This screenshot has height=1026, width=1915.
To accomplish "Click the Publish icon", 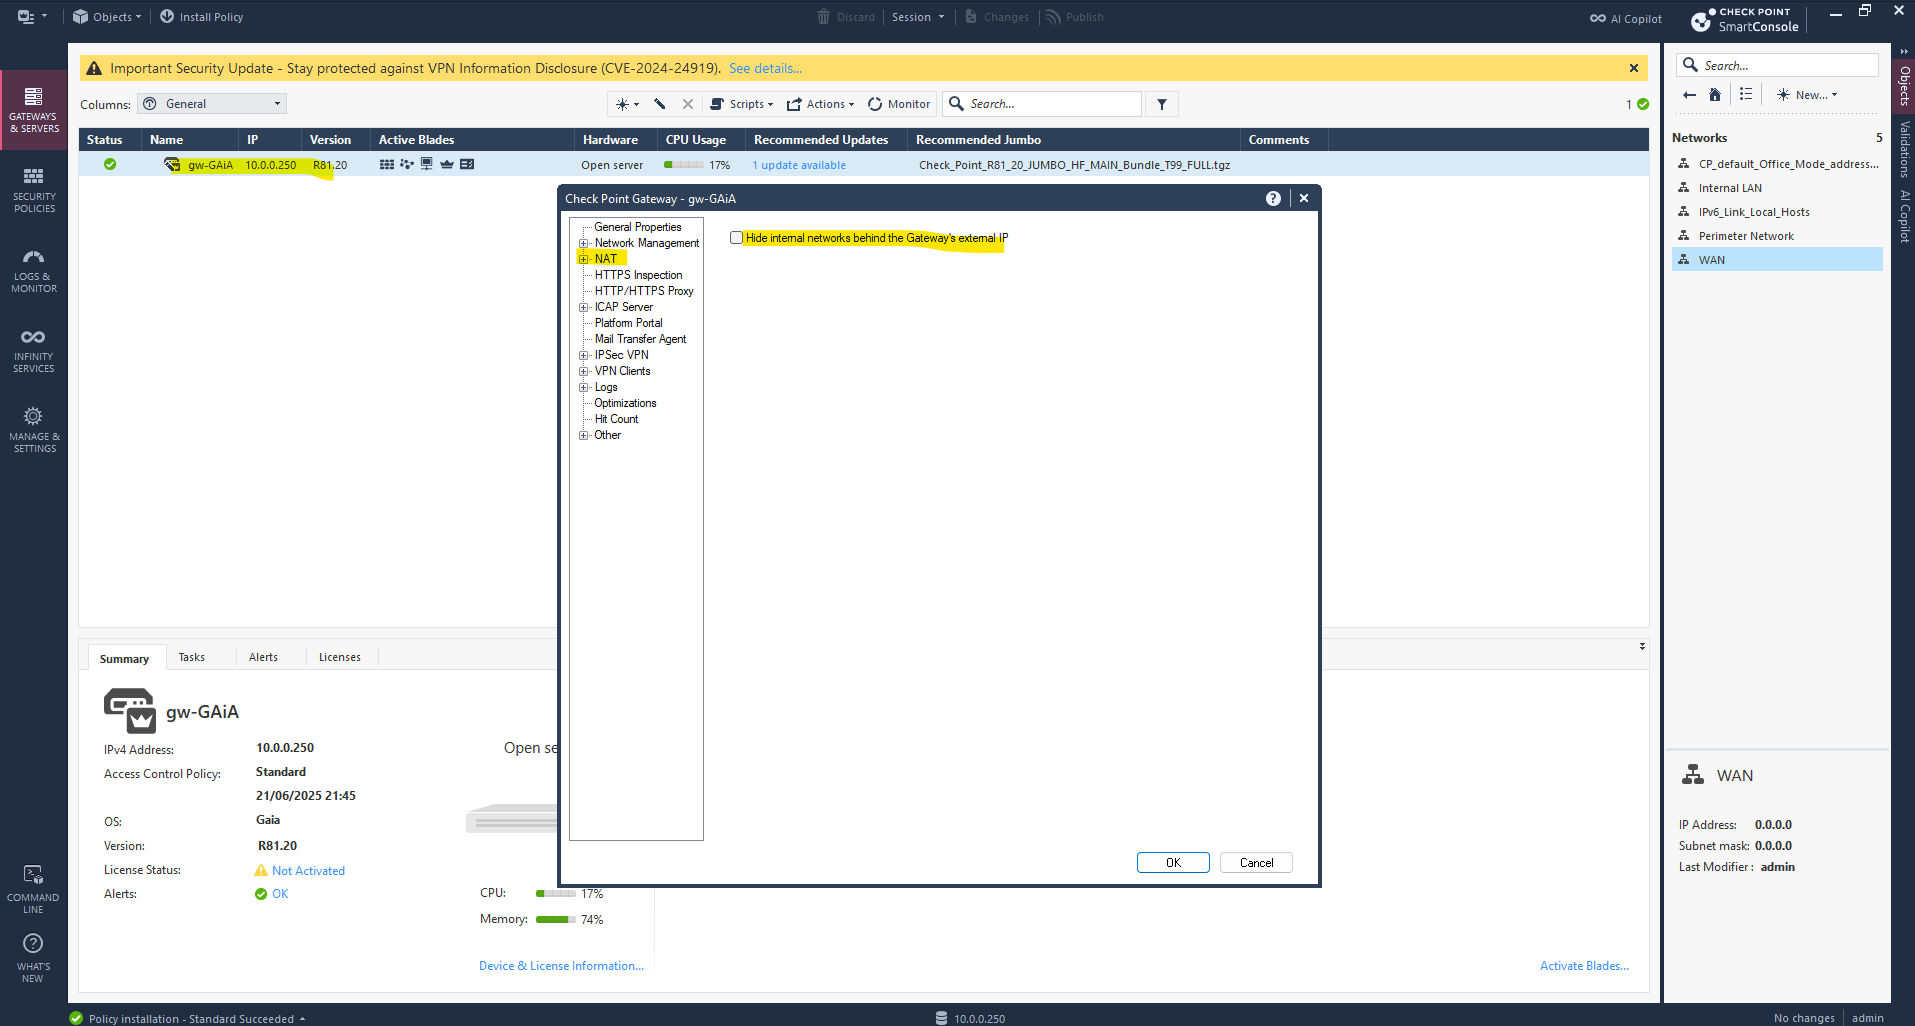I will 1053,17.
